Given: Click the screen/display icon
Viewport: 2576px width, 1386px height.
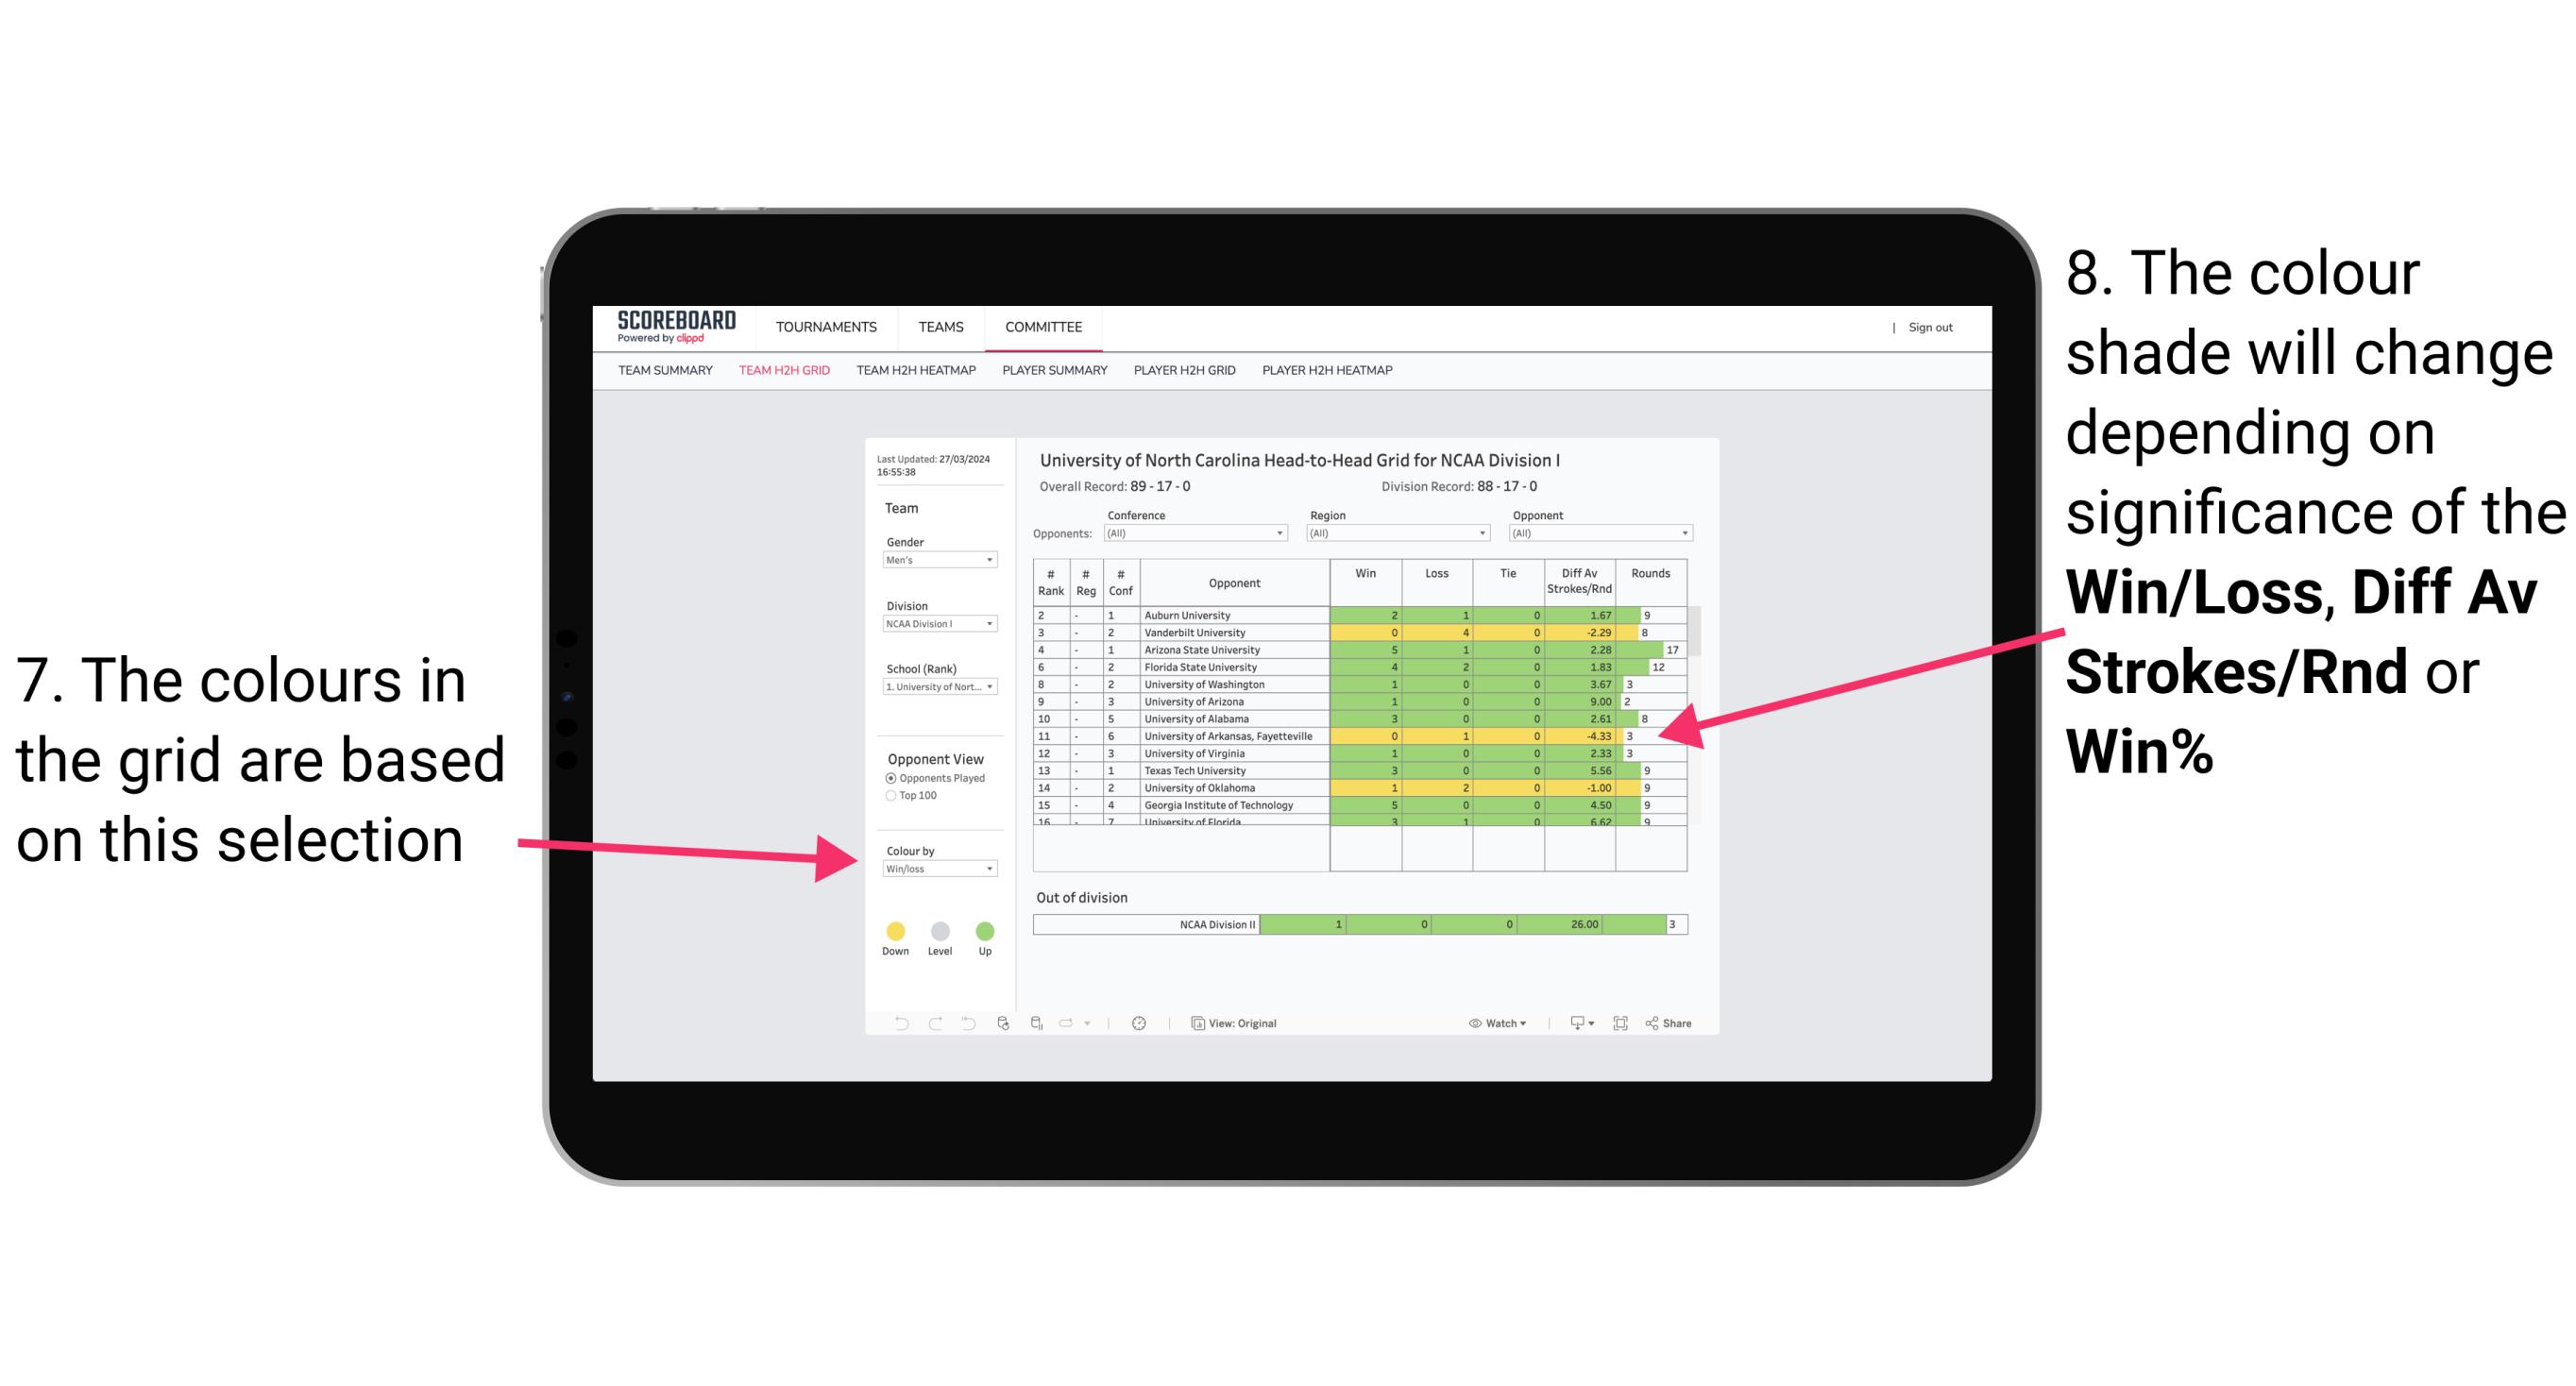Looking at the screenshot, I should tap(1572, 1023).
